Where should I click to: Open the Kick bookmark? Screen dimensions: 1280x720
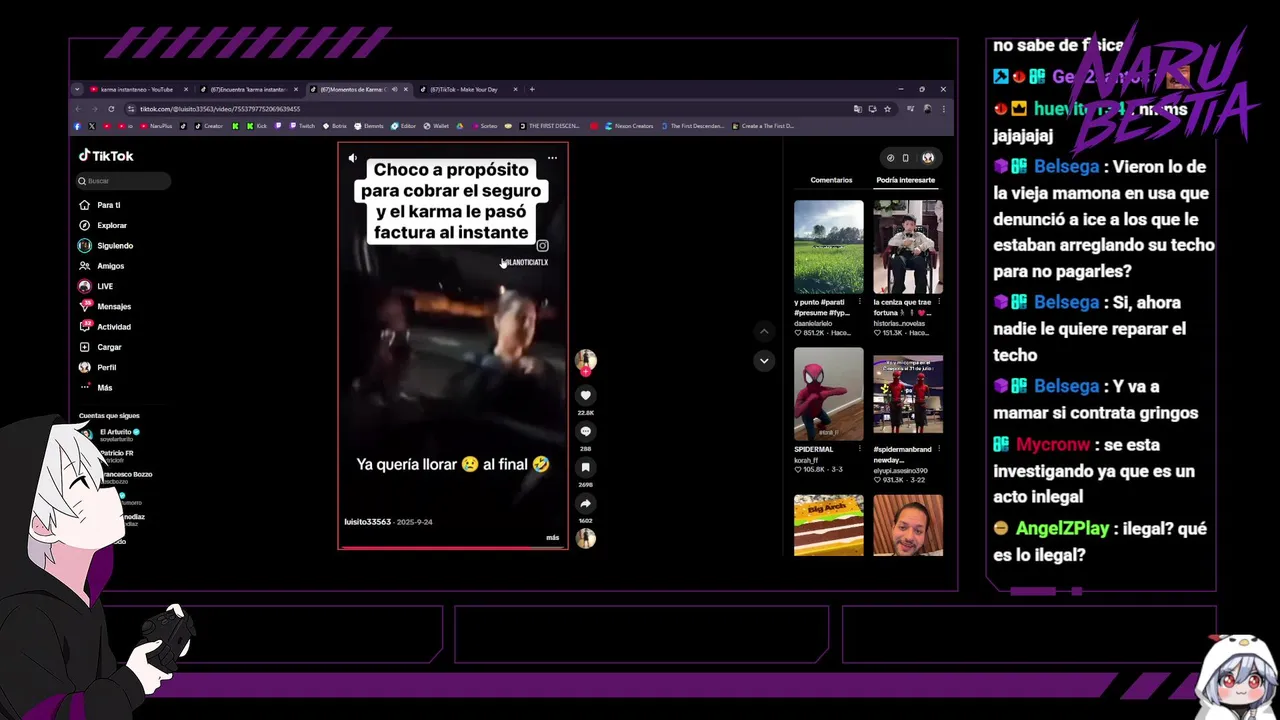coord(257,126)
